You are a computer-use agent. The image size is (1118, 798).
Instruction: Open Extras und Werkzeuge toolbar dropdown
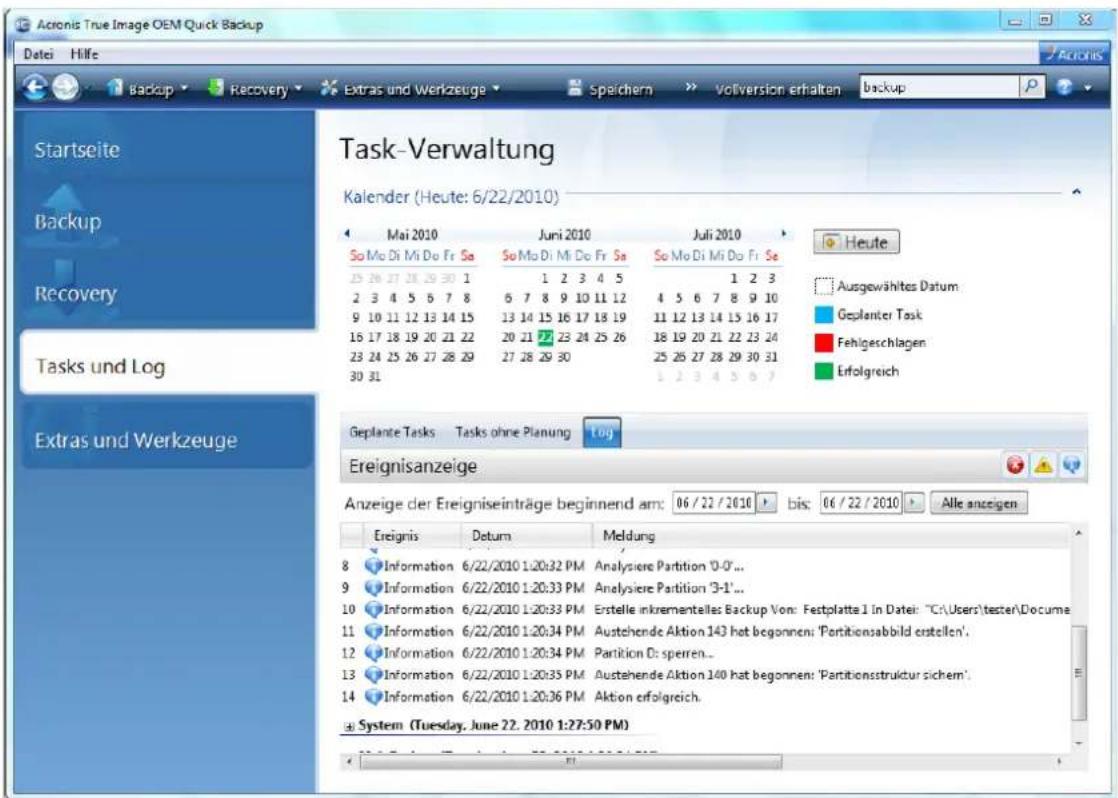[x=411, y=89]
